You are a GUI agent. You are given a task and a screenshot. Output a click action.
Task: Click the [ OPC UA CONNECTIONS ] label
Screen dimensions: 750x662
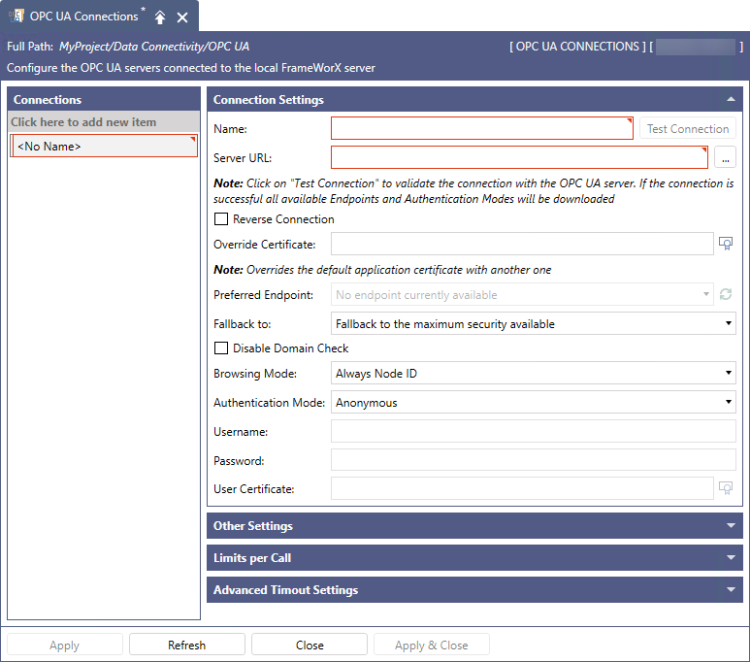click(577, 46)
